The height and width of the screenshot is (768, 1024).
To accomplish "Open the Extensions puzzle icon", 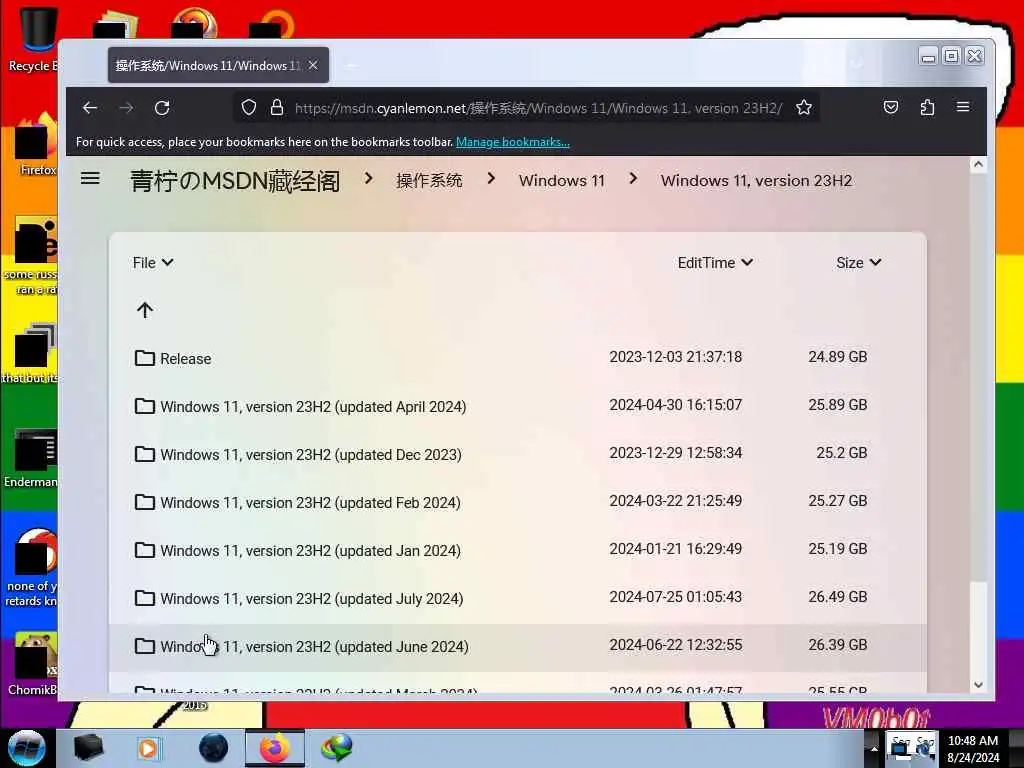I will [x=927, y=107].
